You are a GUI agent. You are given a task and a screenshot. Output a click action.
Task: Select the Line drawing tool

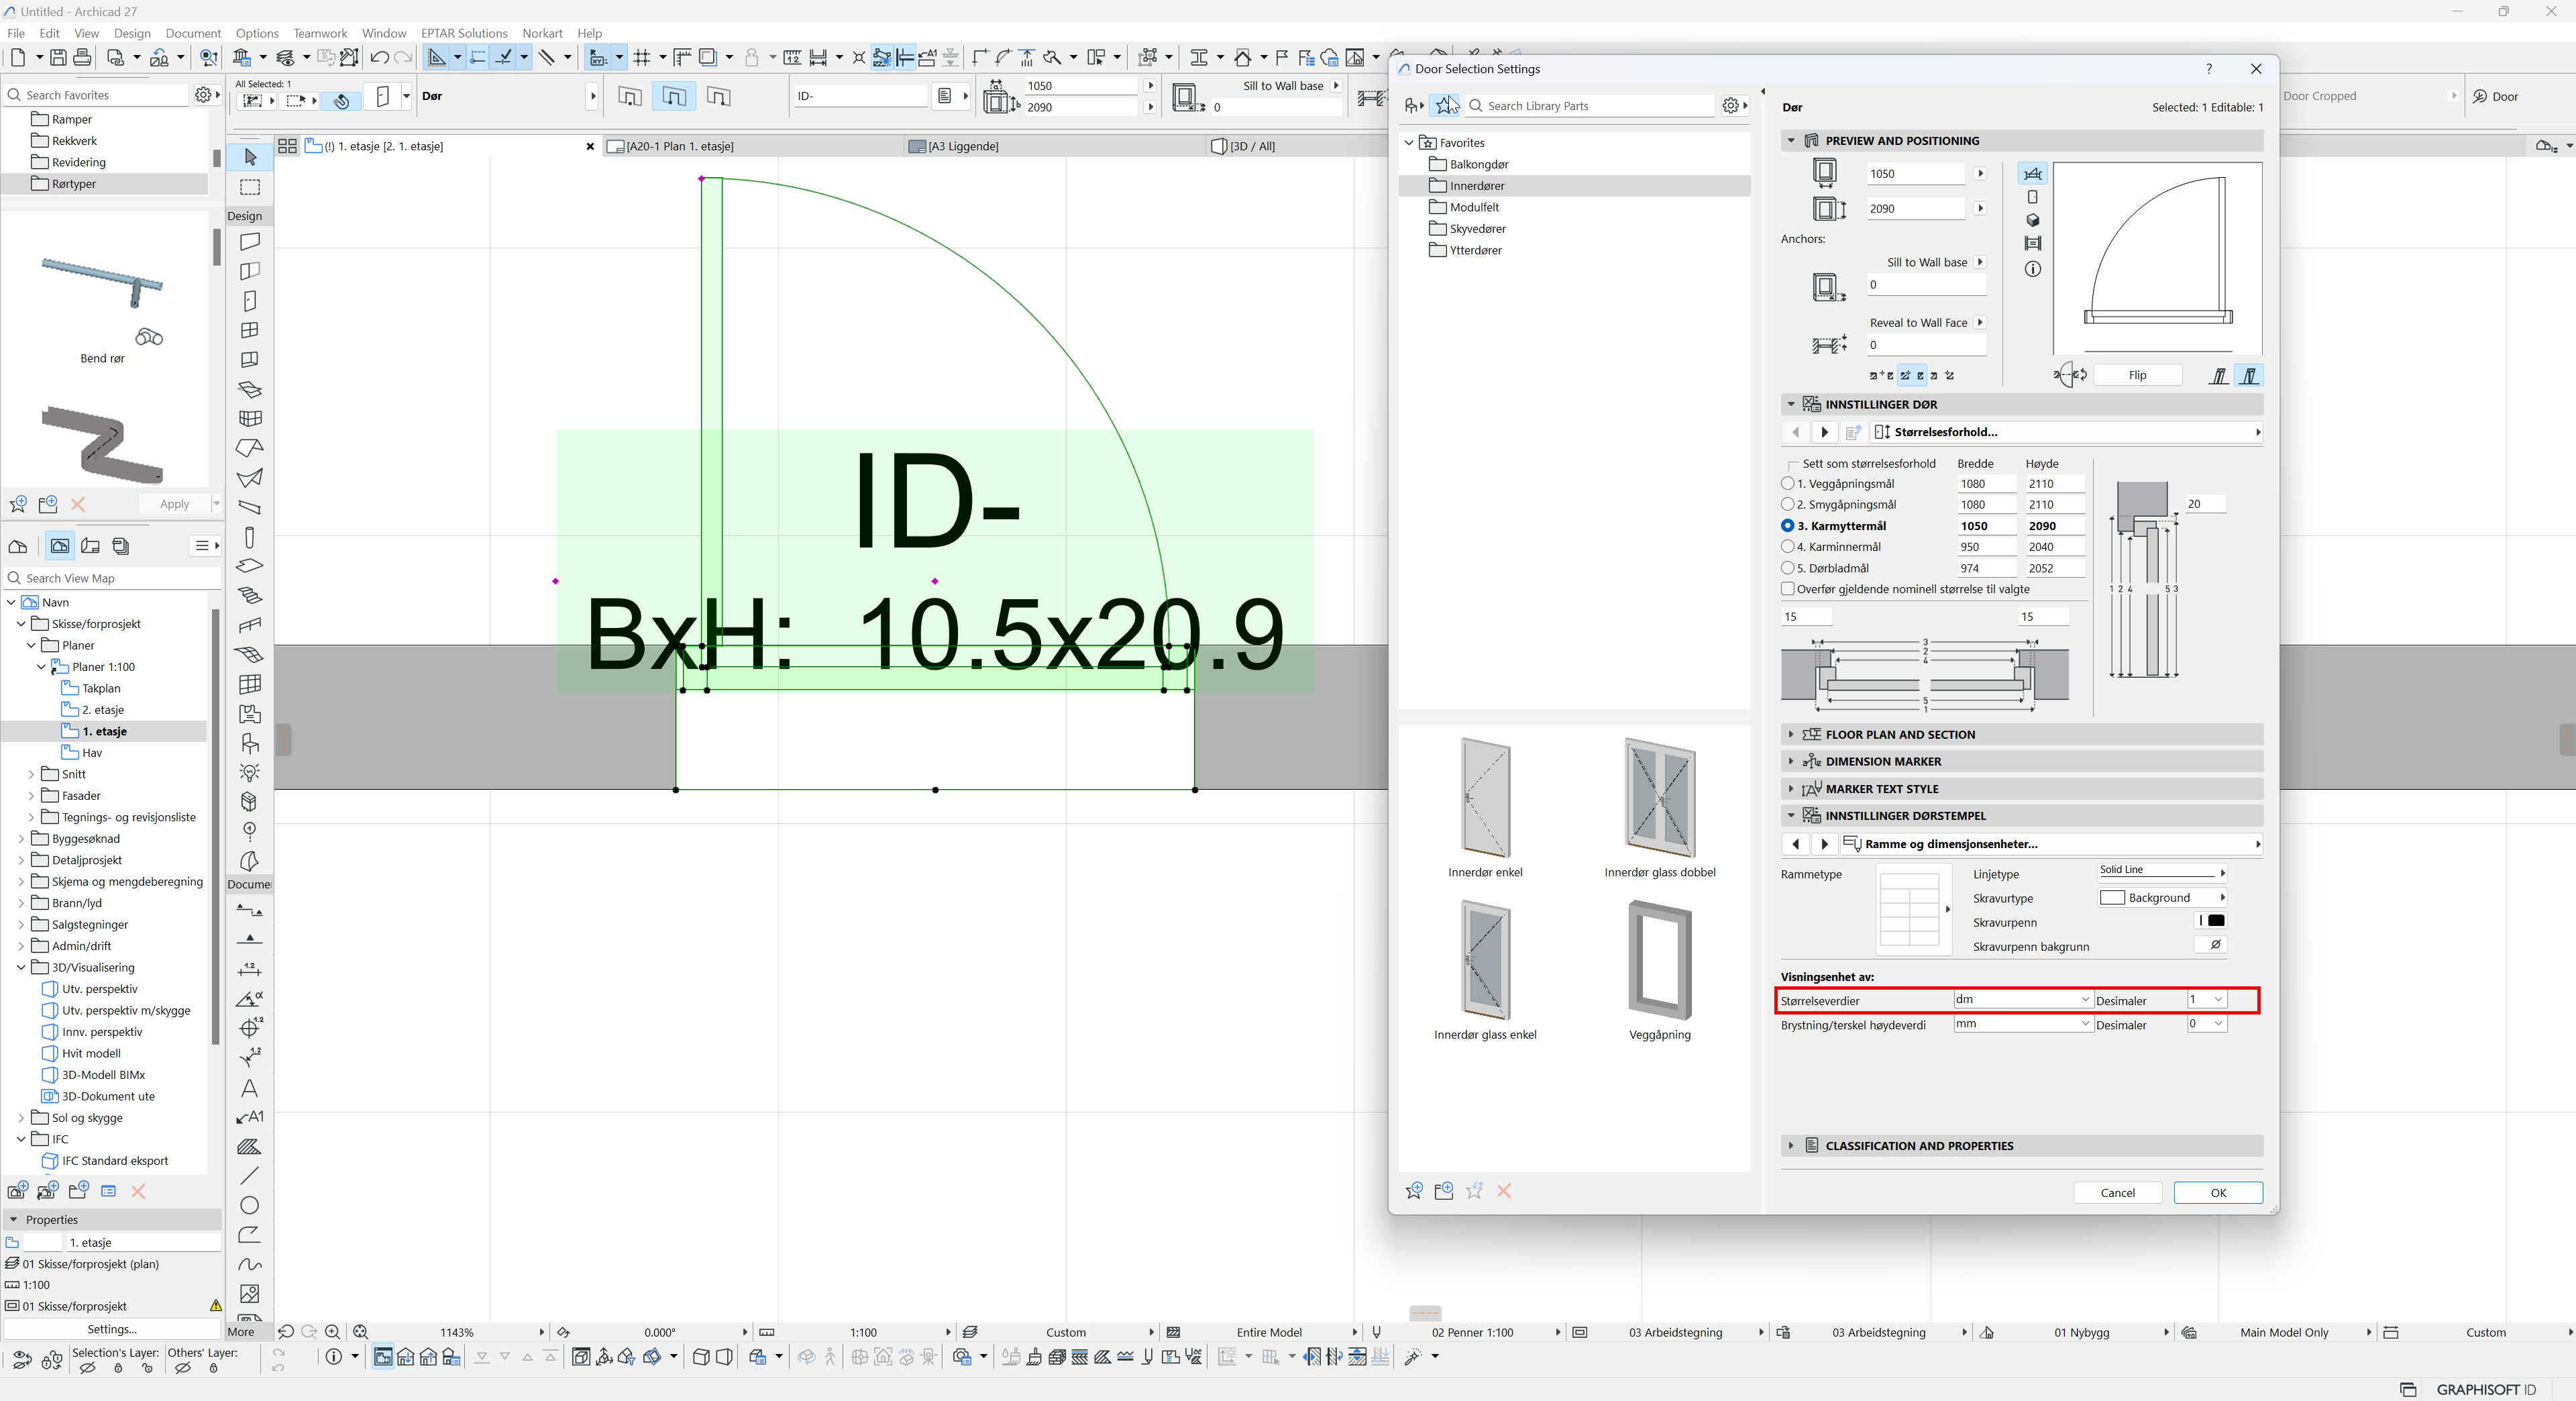250,1175
